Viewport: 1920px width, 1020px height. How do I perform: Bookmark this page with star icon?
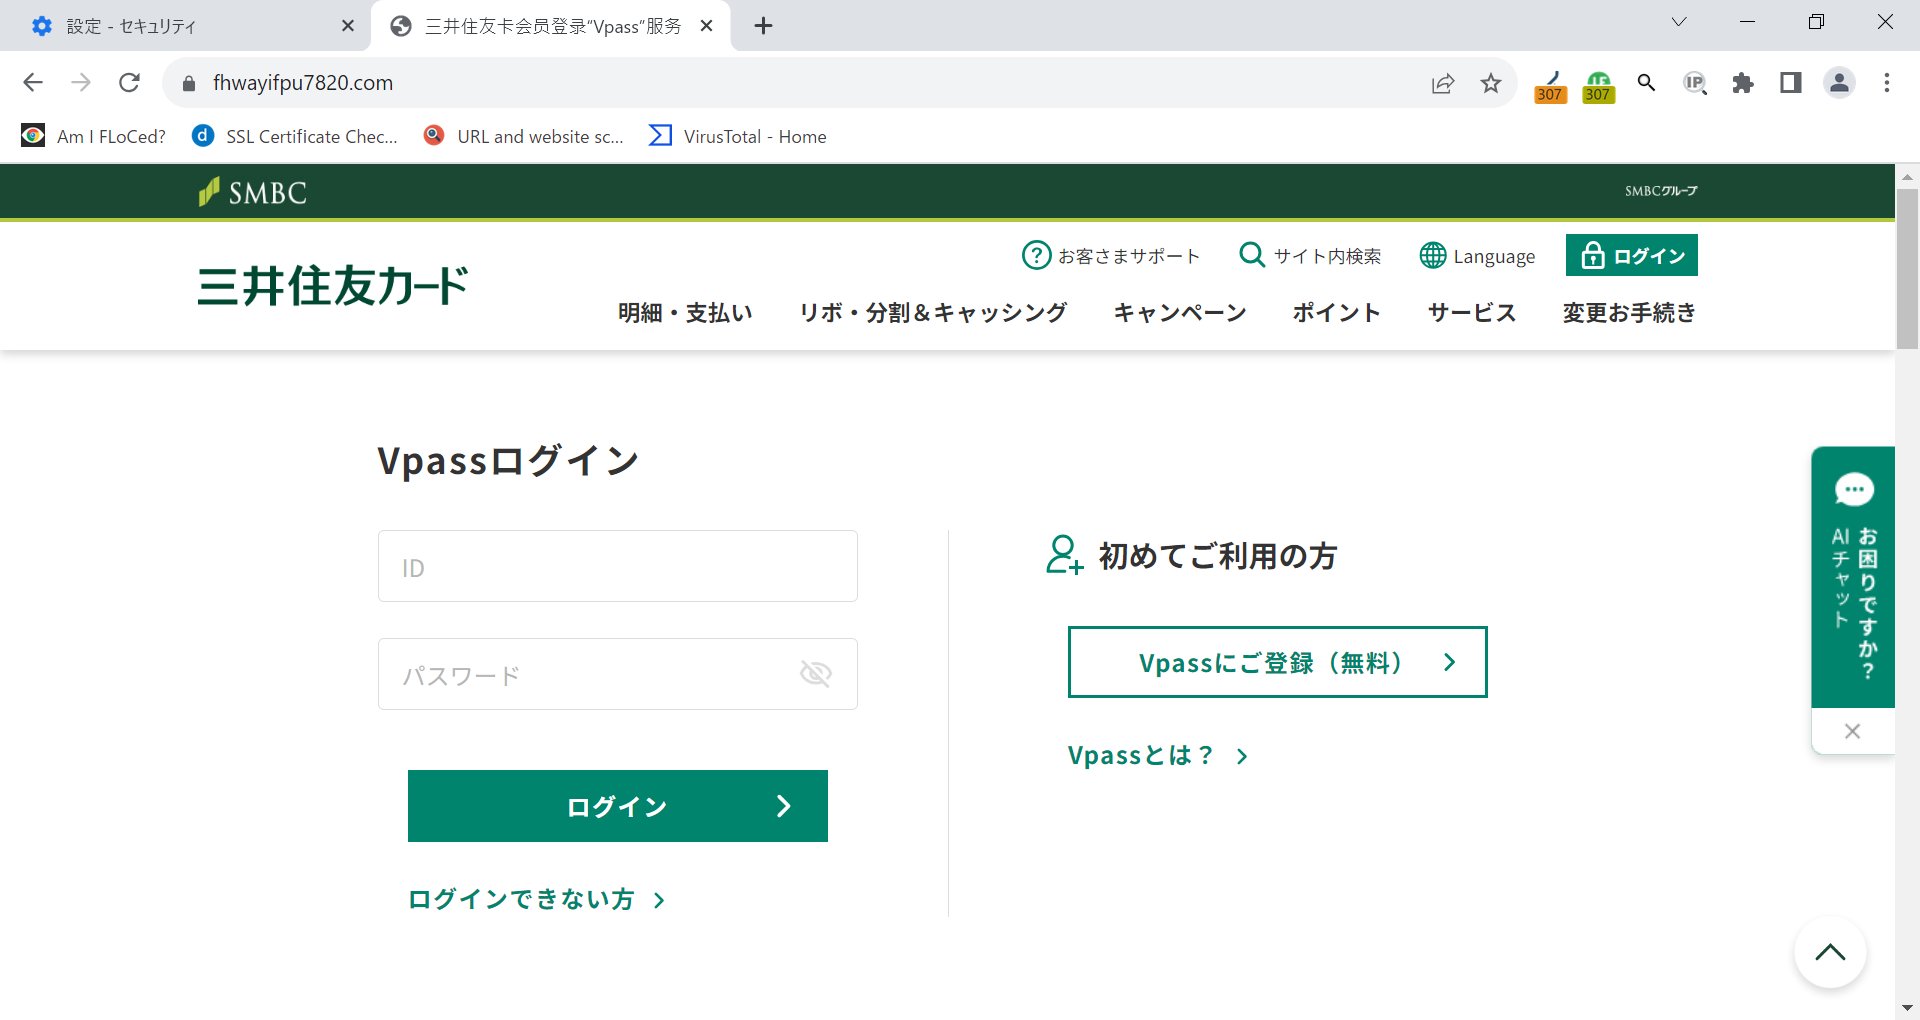coord(1491,83)
